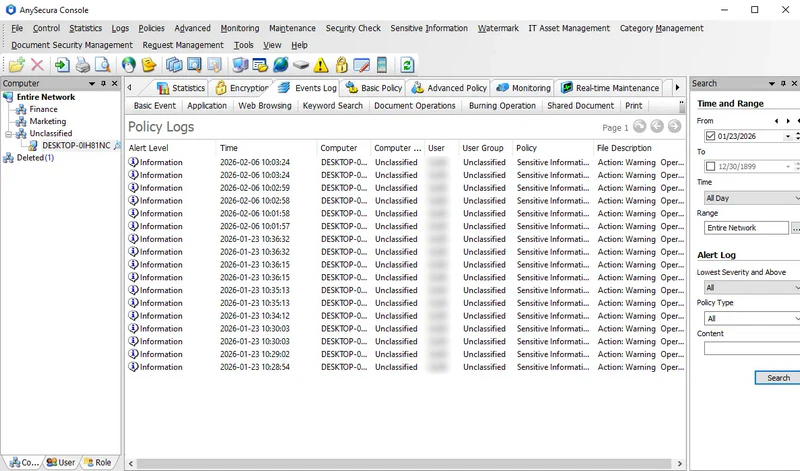
Task: Click the green refresh toolbar icon
Action: [x=407, y=65]
